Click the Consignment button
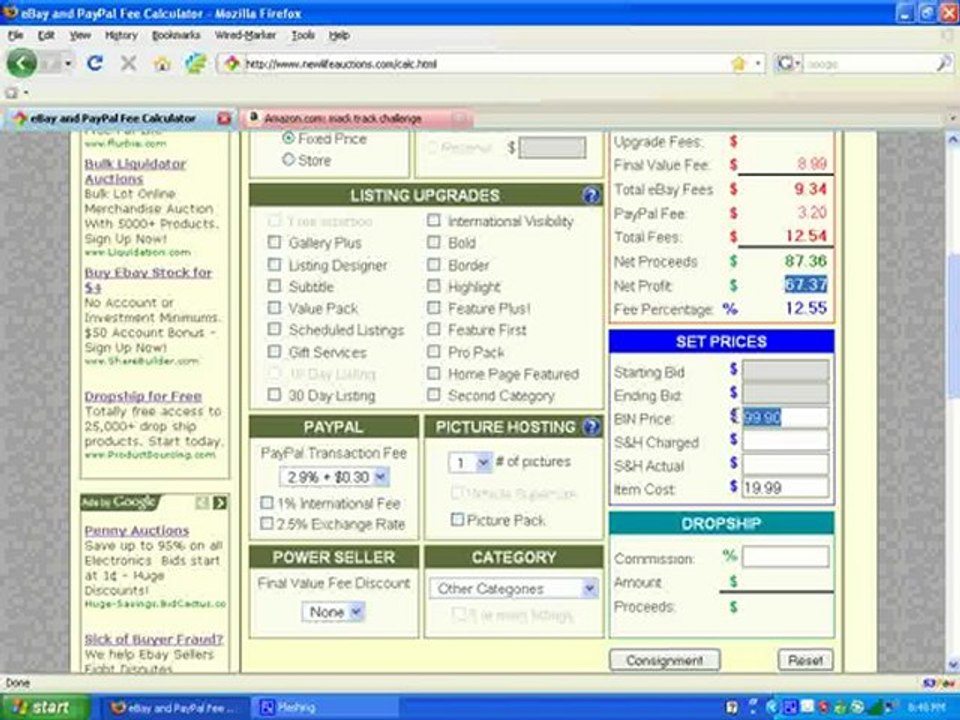Screen dimensions: 960x720 (664, 660)
